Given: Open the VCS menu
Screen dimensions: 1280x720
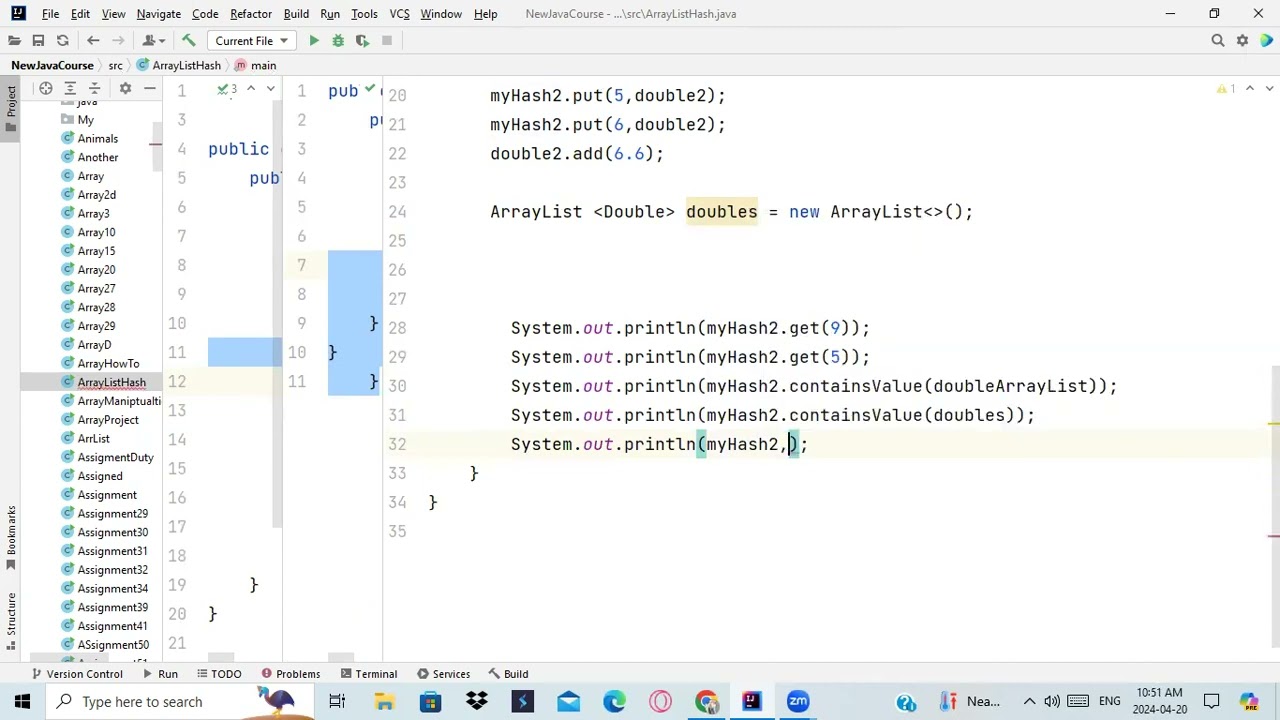Looking at the screenshot, I should click(x=399, y=14).
